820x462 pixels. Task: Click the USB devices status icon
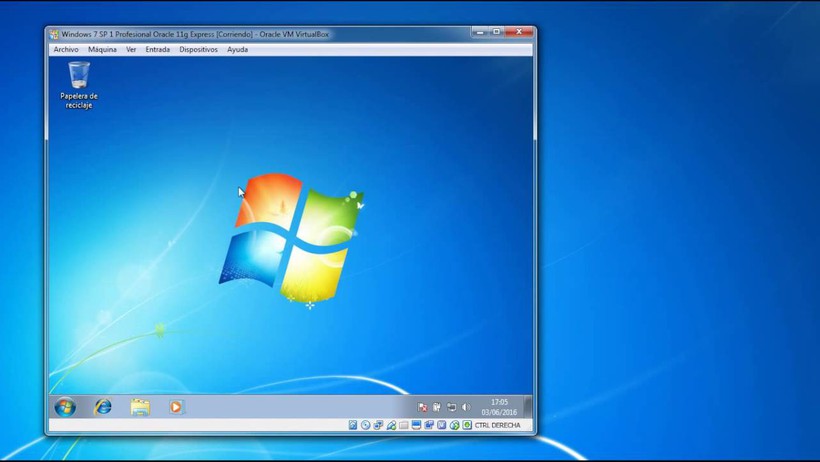point(391,425)
